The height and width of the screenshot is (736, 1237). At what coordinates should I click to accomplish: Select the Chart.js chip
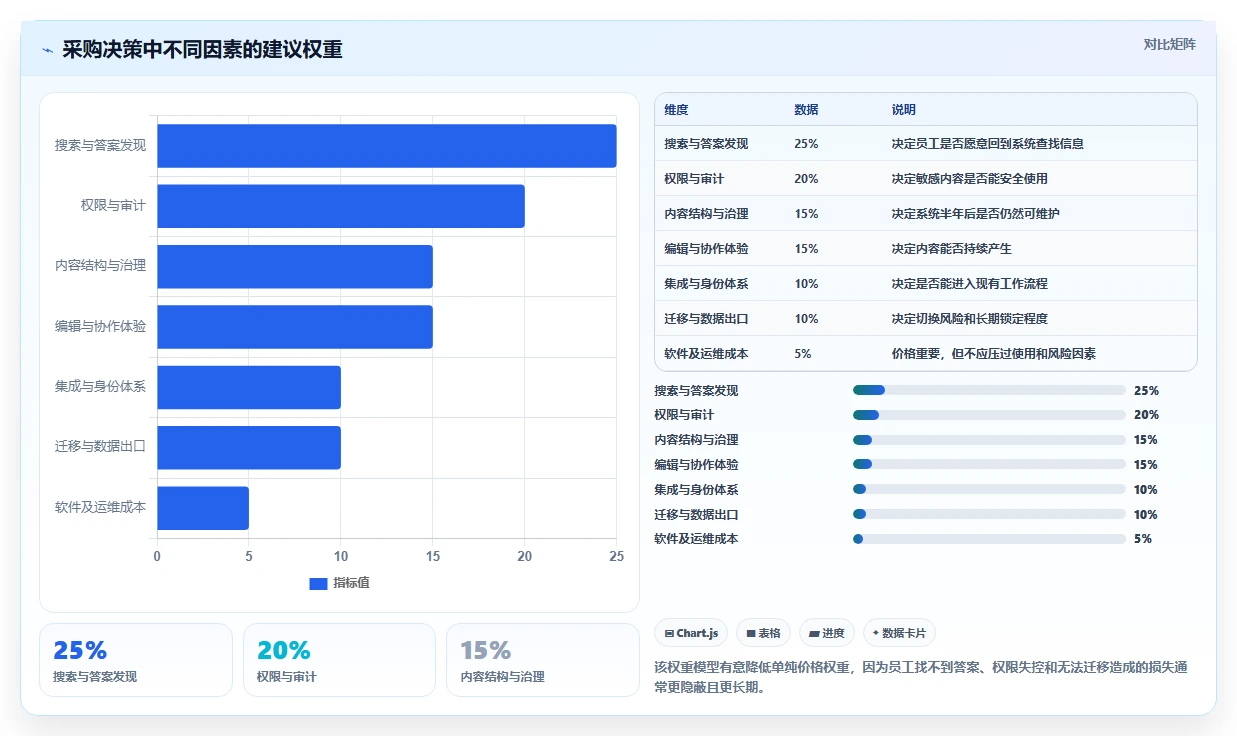tap(691, 633)
